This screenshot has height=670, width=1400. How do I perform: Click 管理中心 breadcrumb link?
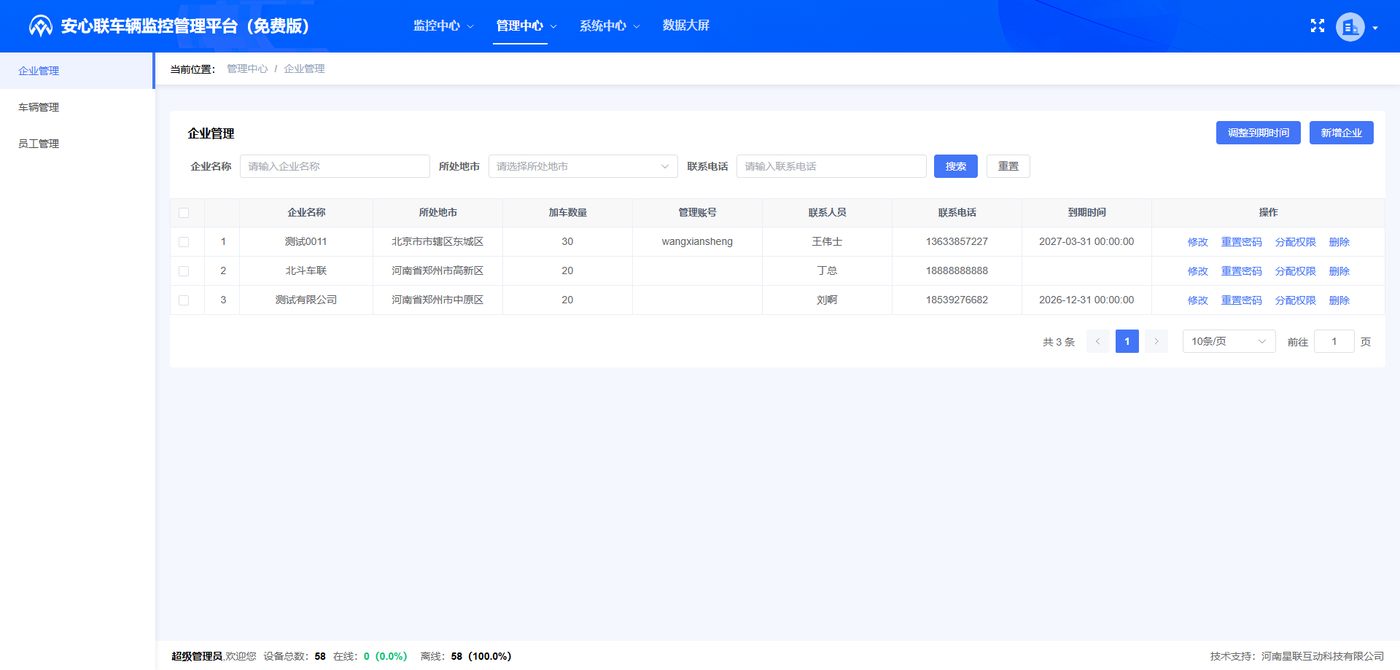pyautogui.click(x=247, y=69)
